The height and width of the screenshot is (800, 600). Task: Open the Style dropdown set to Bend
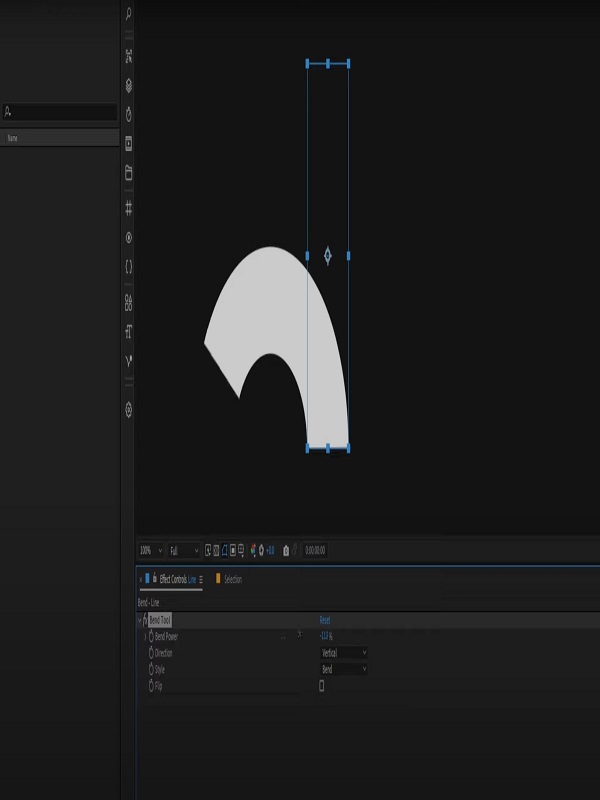(344, 669)
